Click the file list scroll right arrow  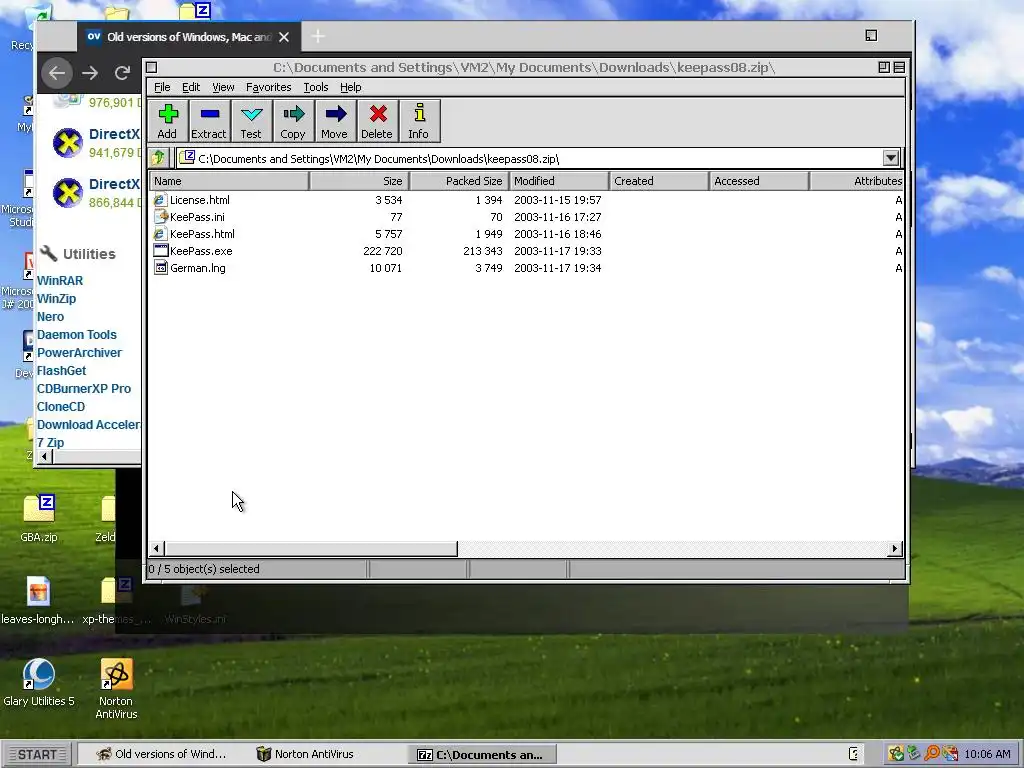tap(895, 549)
